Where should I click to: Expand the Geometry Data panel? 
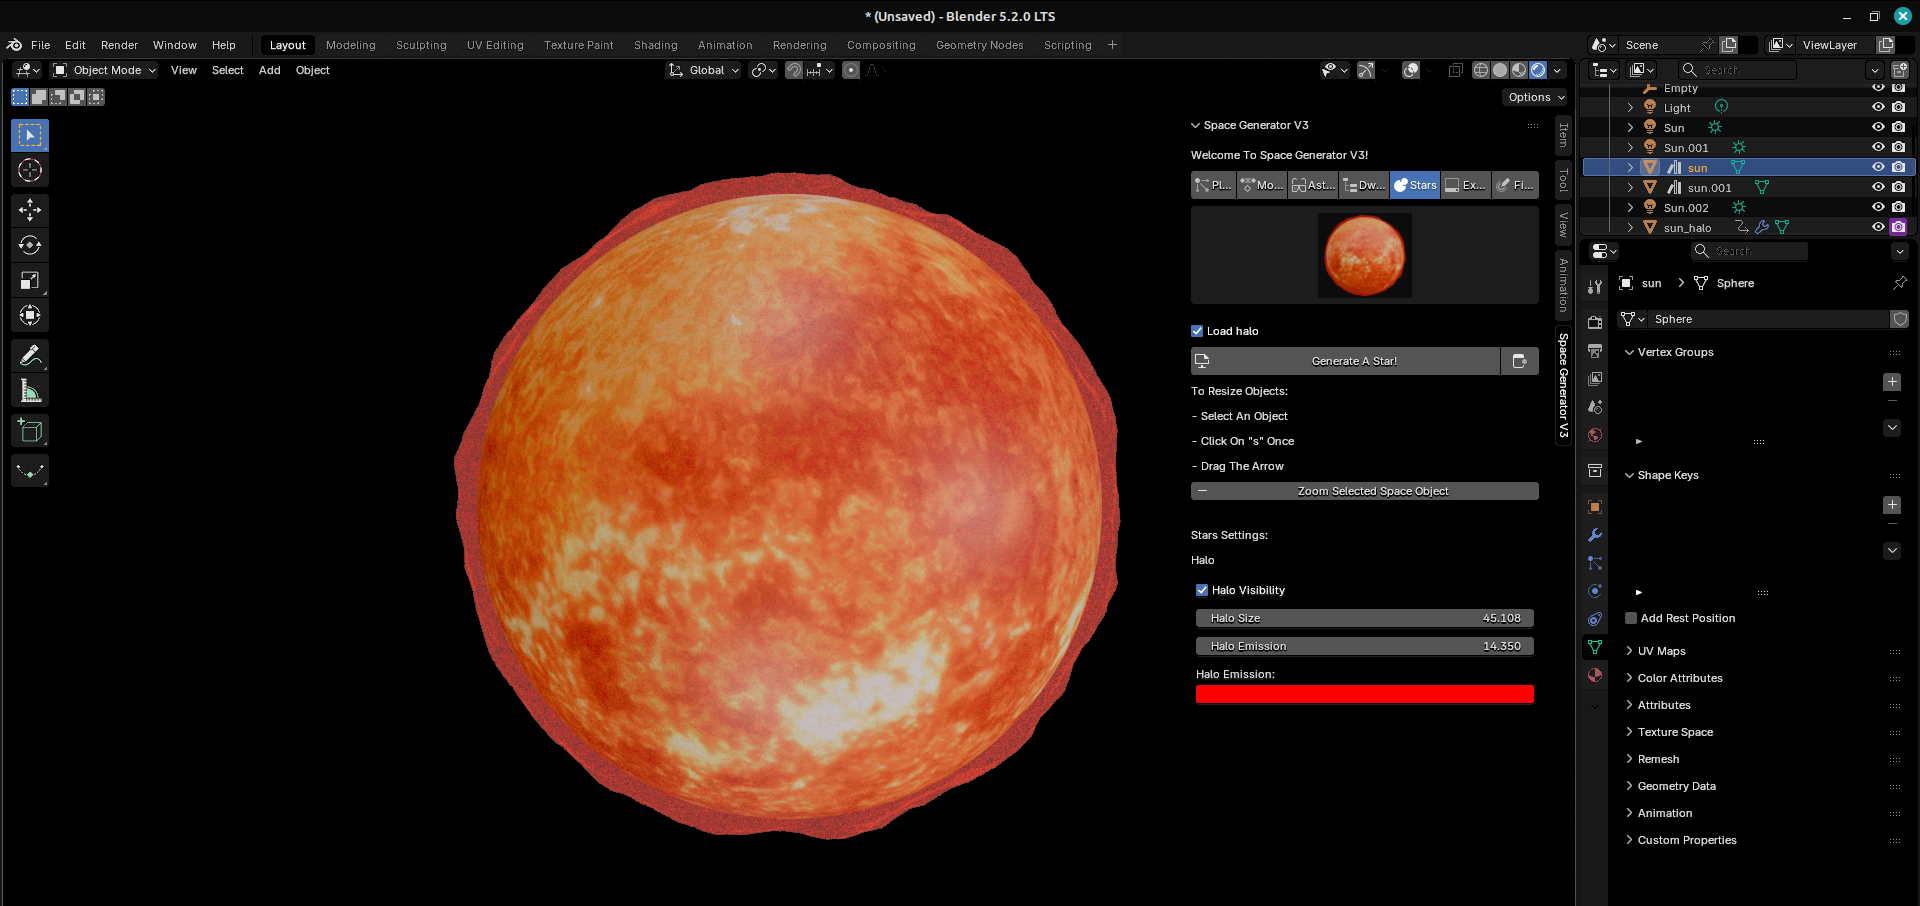(x=1676, y=786)
